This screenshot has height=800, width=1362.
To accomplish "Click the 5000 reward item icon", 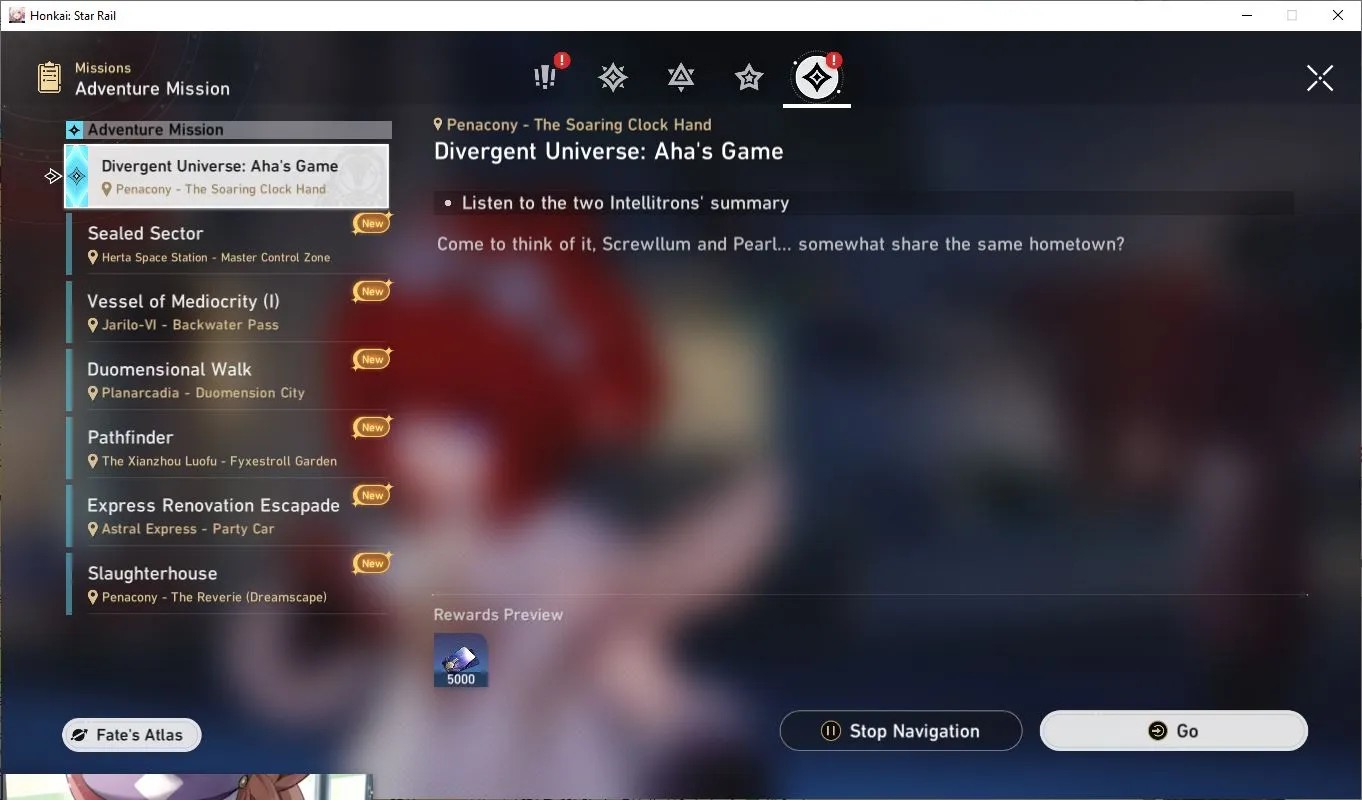I will (461, 660).
